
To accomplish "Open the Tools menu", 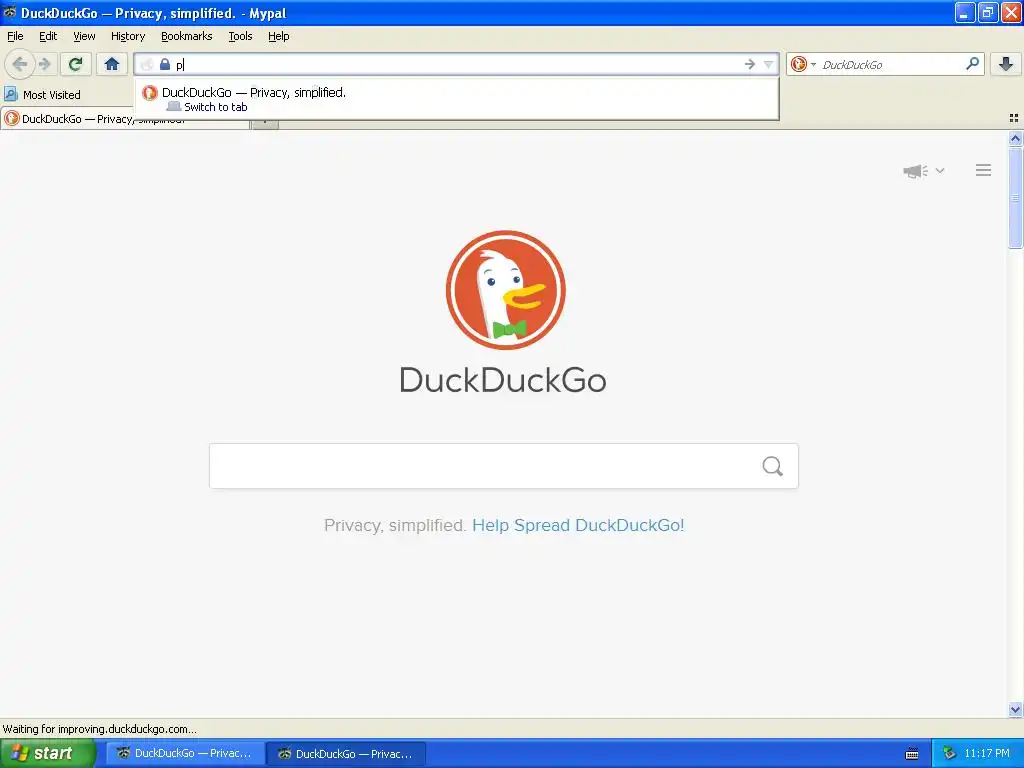I will (240, 36).
